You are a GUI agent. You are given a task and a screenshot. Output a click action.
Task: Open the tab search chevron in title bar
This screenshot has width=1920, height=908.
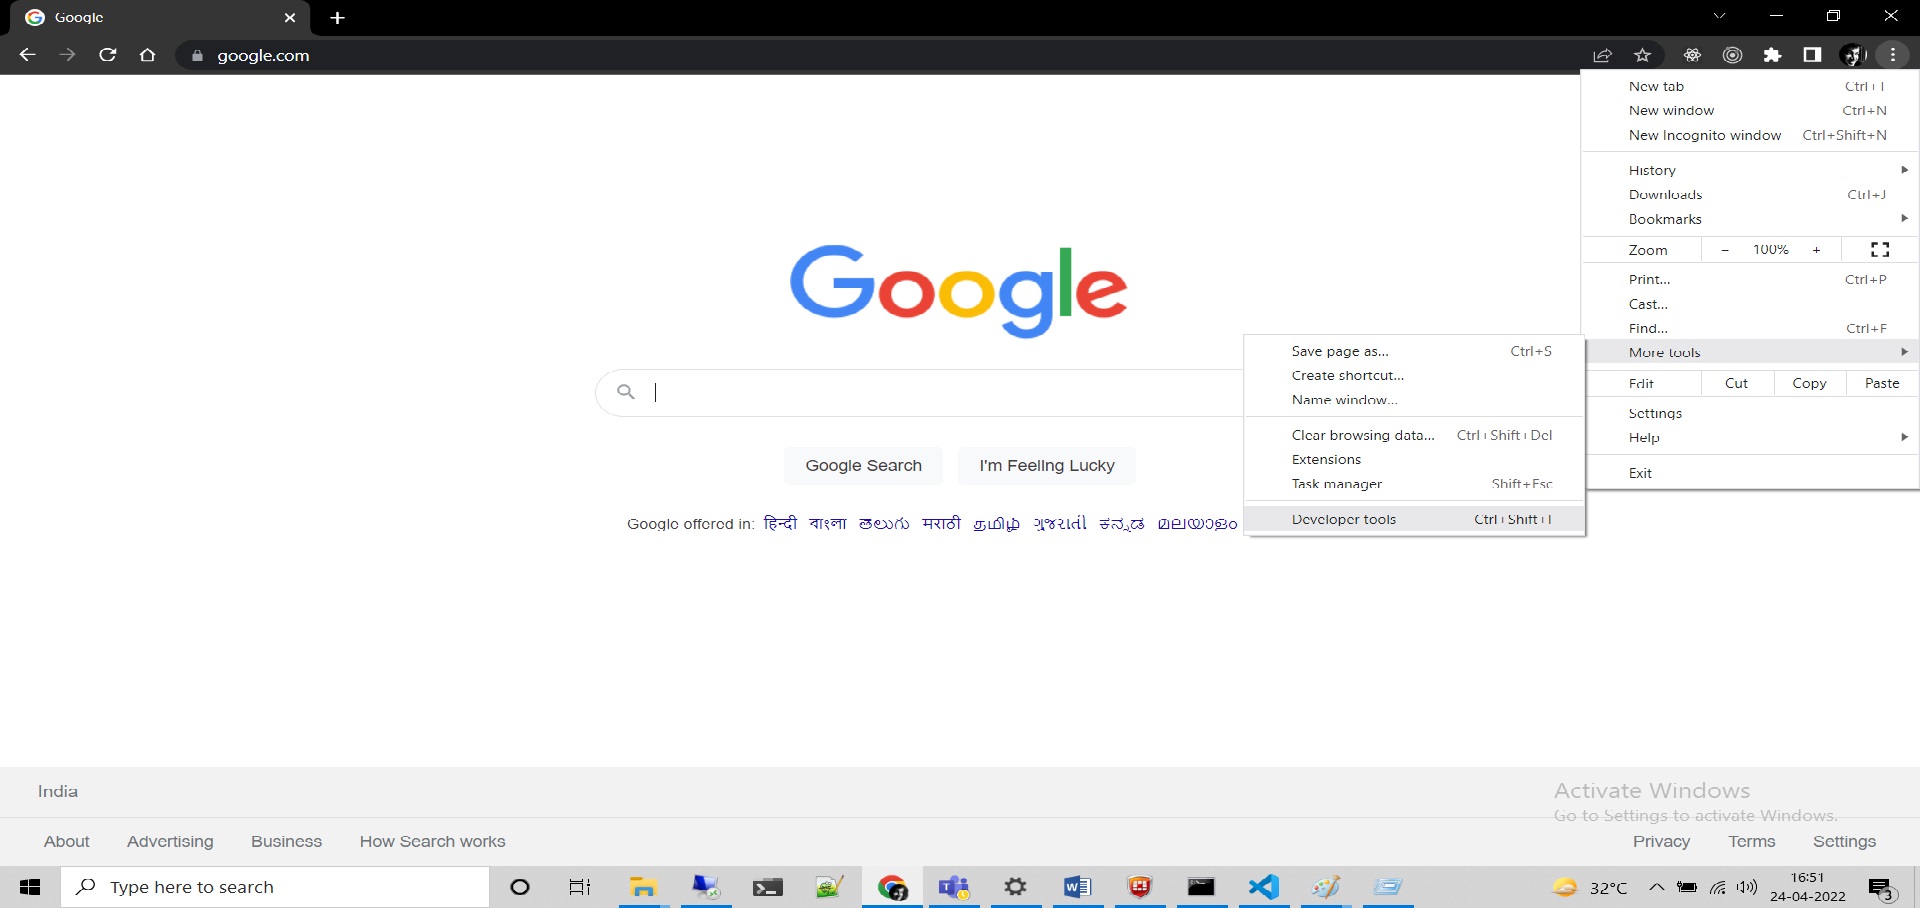tap(1719, 16)
